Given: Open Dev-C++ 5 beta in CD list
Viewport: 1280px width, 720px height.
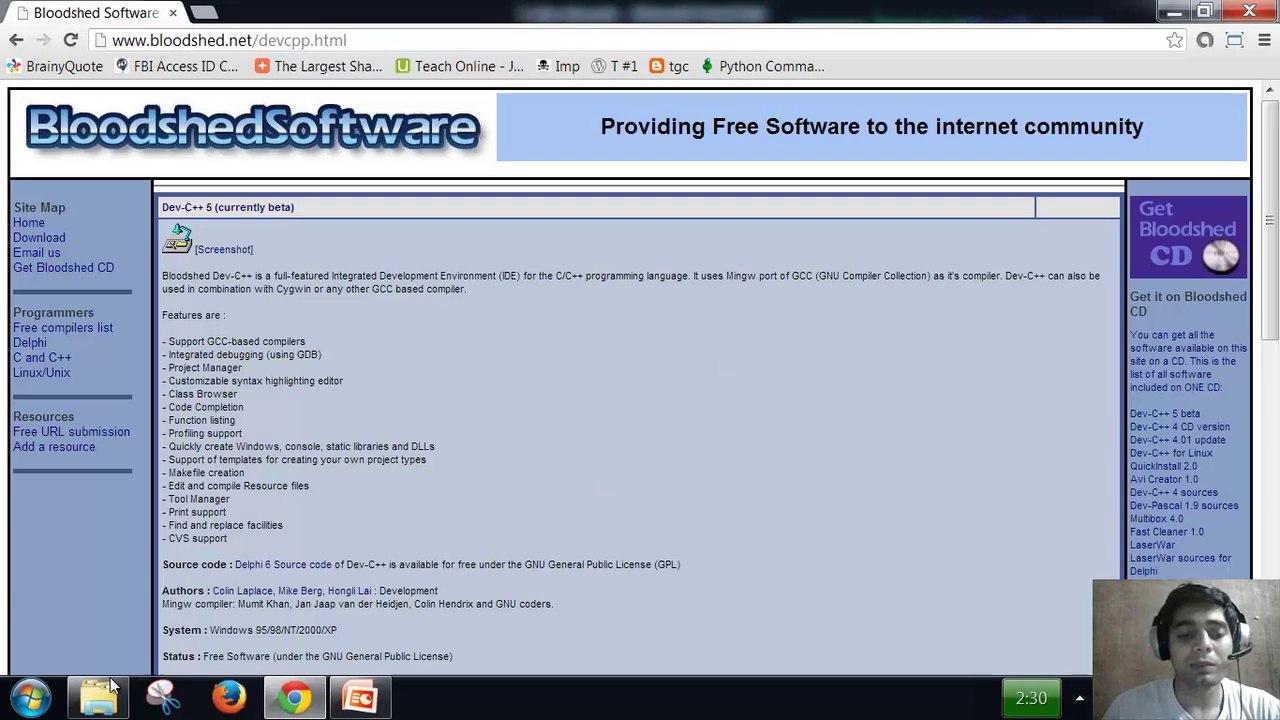Looking at the screenshot, I should tap(1165, 414).
